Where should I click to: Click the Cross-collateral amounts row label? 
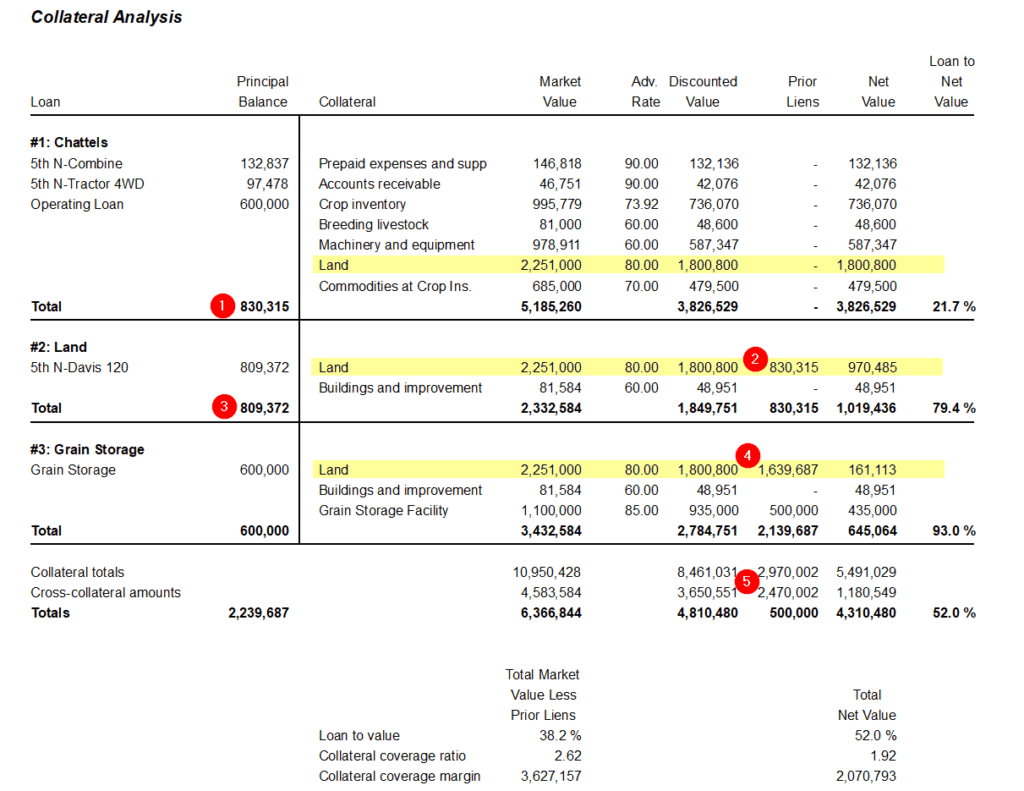coord(106,592)
